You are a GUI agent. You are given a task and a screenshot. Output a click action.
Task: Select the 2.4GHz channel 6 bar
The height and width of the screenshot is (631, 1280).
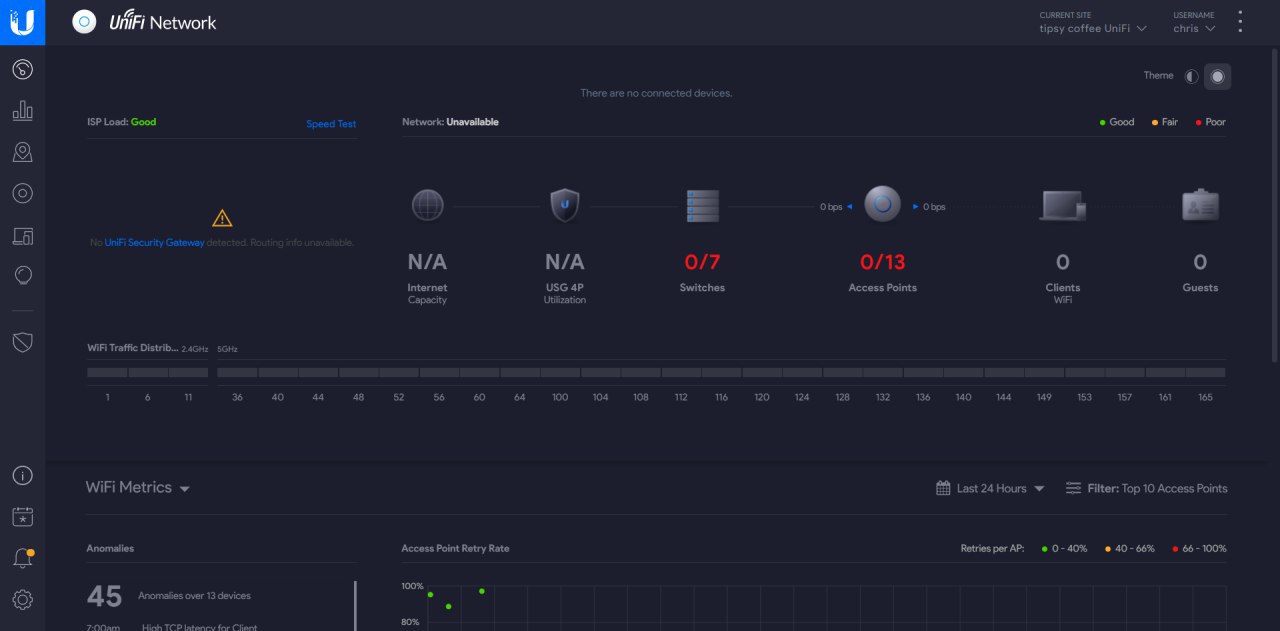148,372
